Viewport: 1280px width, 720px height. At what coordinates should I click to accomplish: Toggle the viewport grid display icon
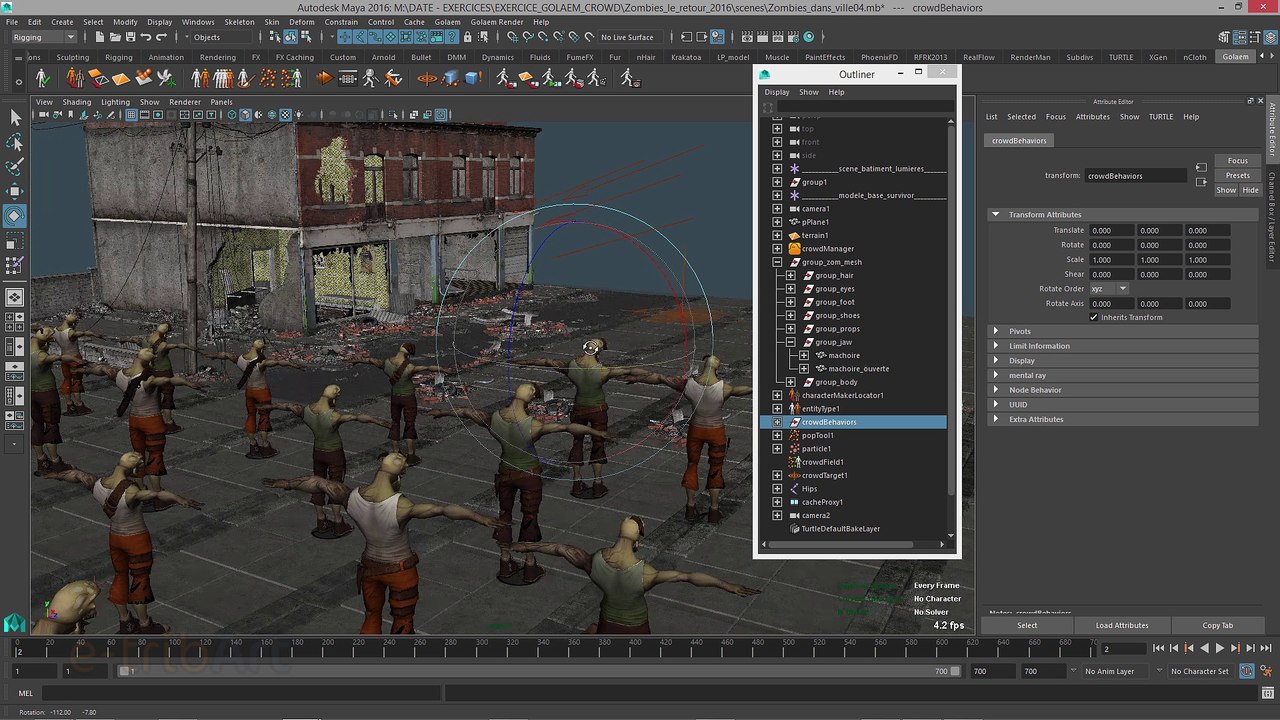(131, 115)
